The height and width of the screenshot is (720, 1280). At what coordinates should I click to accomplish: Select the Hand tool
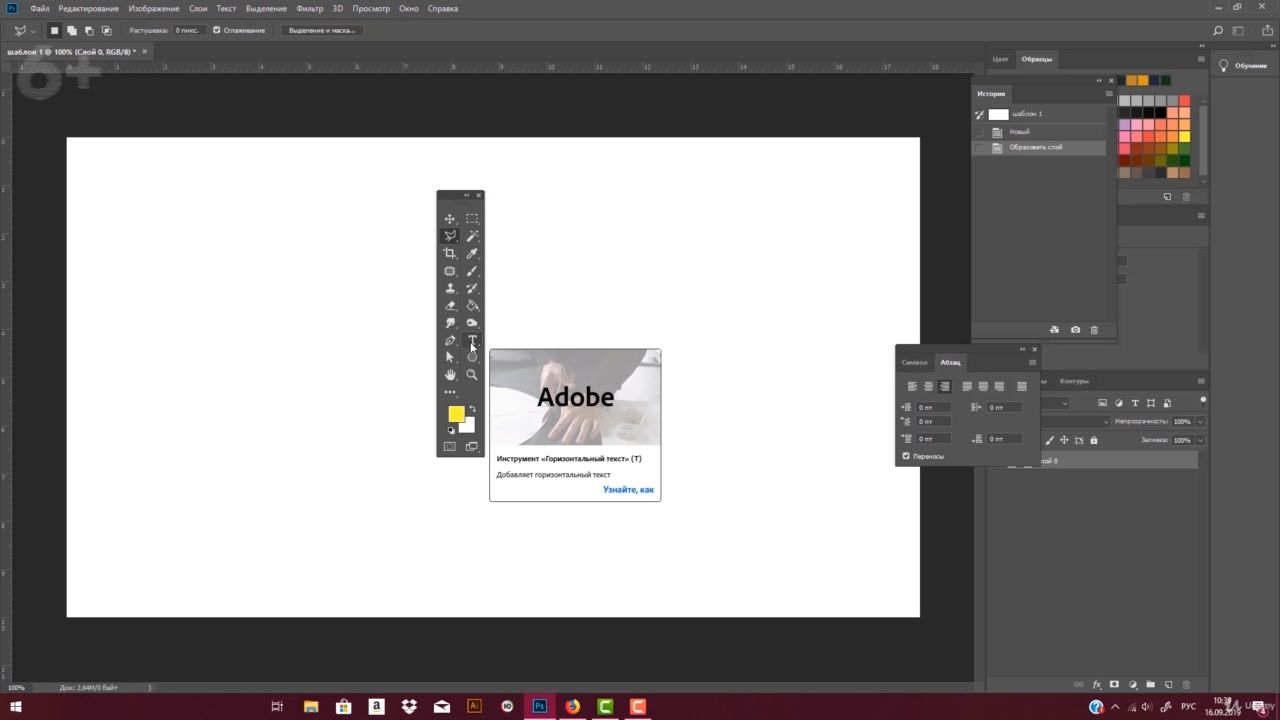450,375
